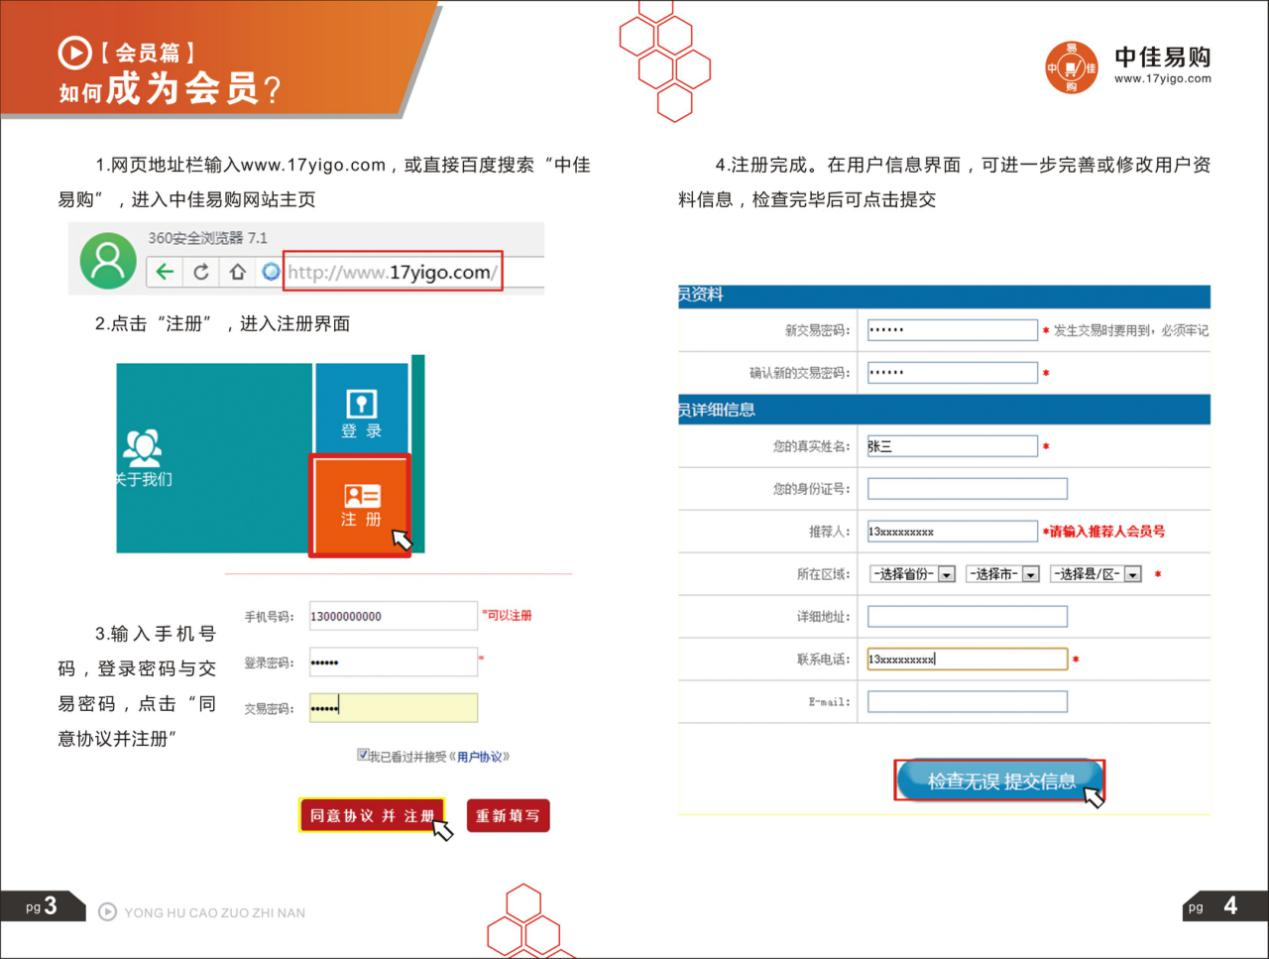Click the 中佳易购 logo icon
1269x959 pixels.
click(x=1071, y=68)
